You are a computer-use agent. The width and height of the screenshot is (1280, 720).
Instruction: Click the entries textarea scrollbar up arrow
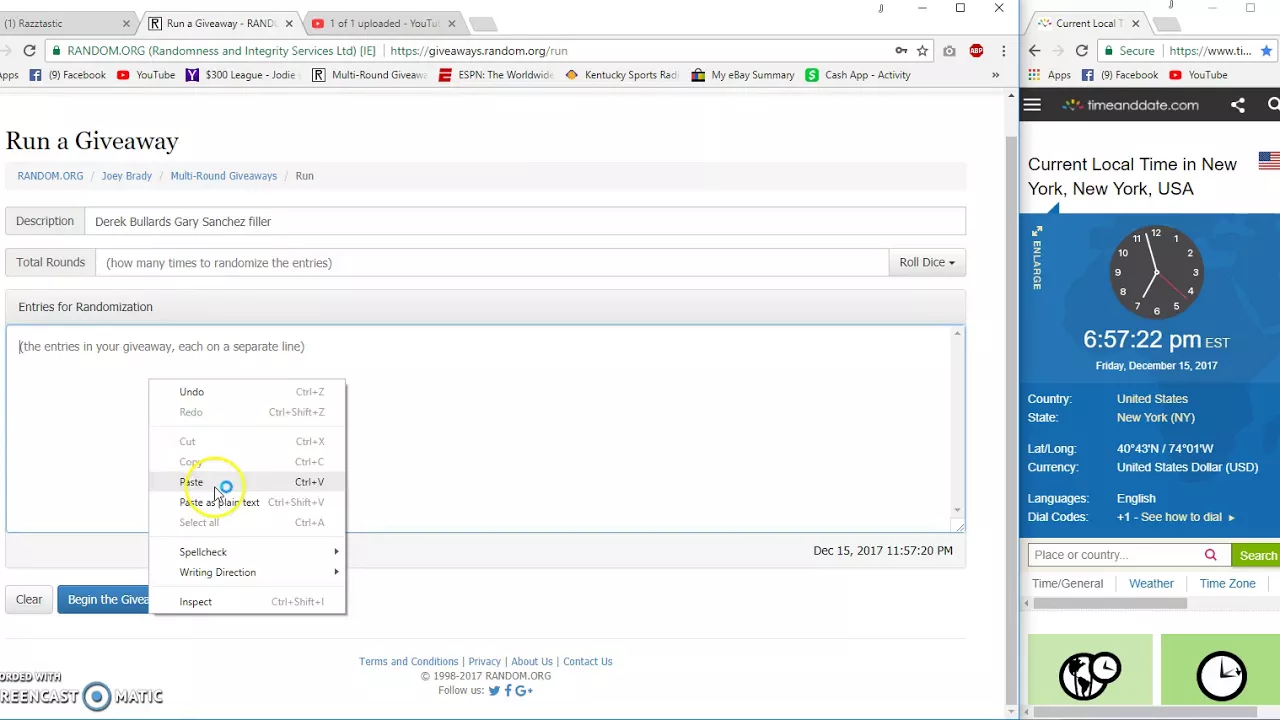point(958,334)
